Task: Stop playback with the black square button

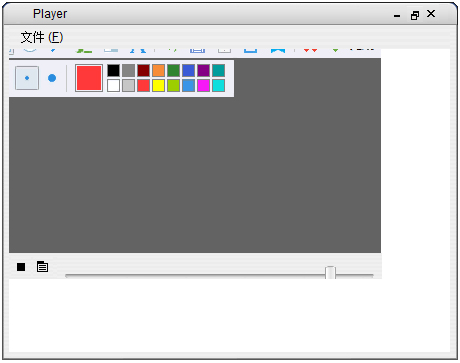Action: pyautogui.click(x=21, y=267)
